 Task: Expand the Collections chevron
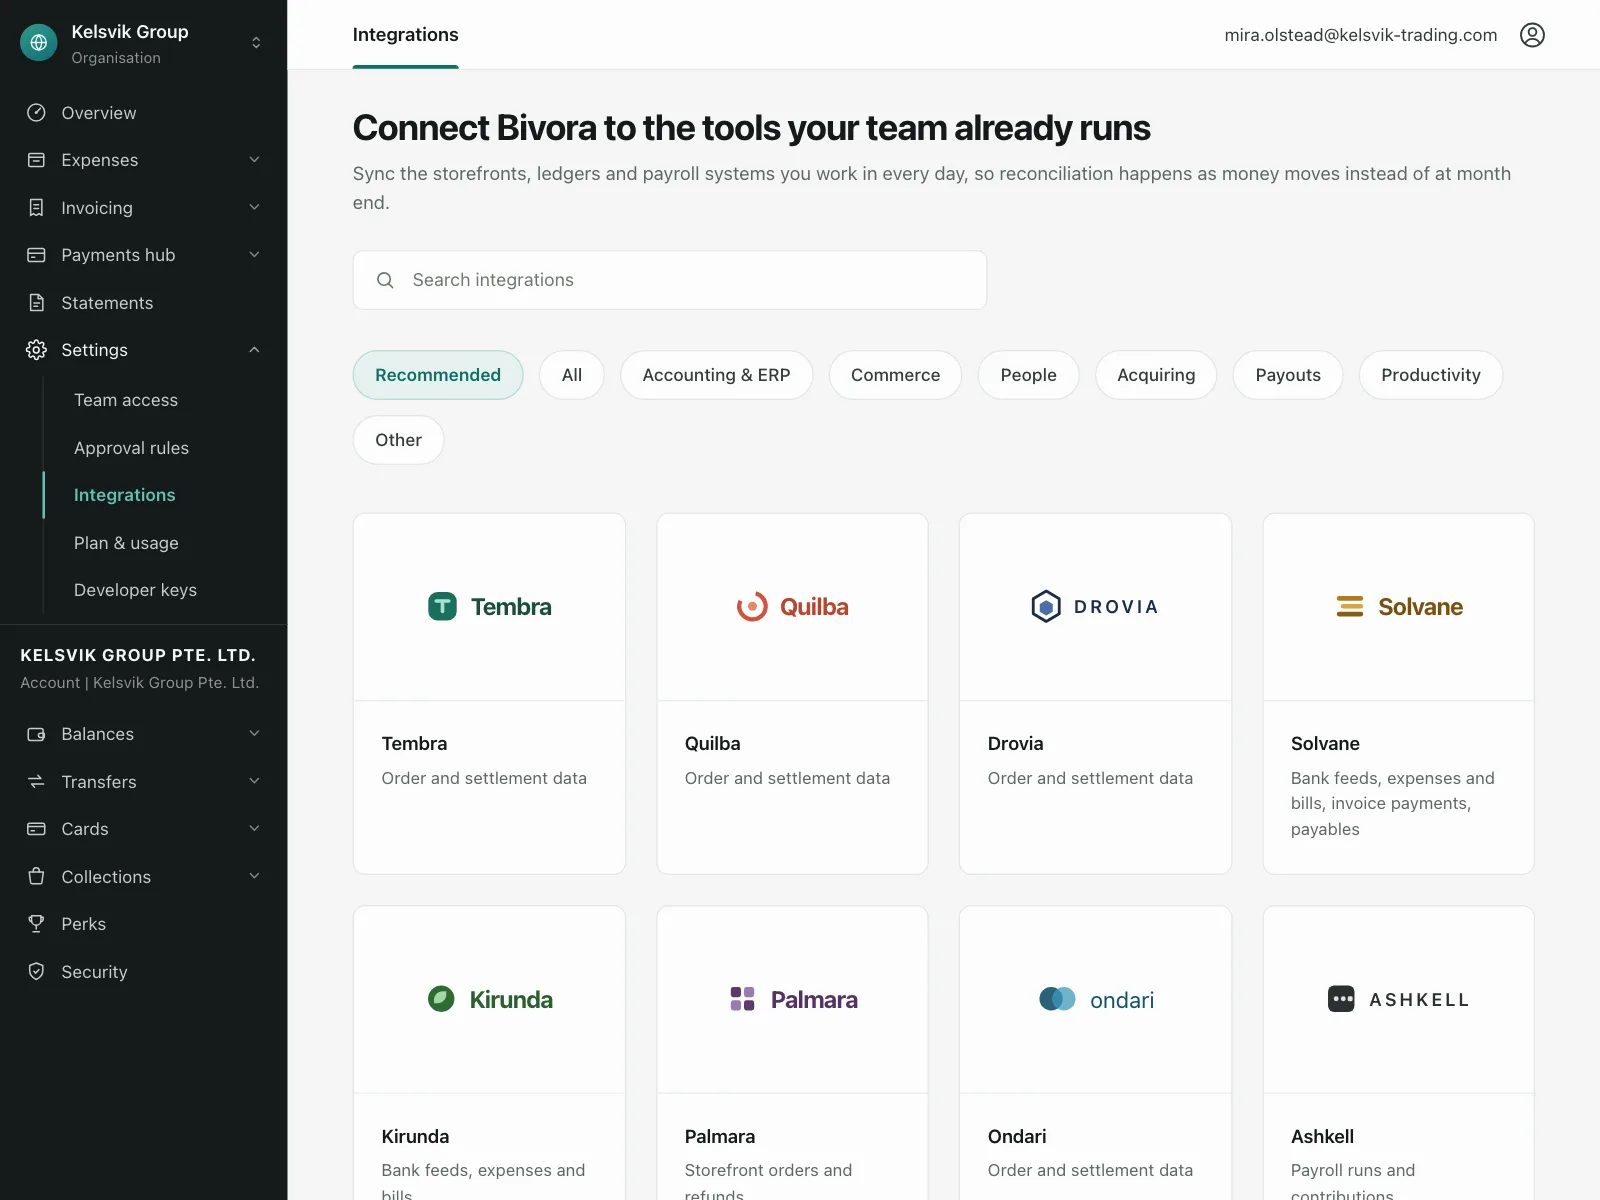(254, 877)
